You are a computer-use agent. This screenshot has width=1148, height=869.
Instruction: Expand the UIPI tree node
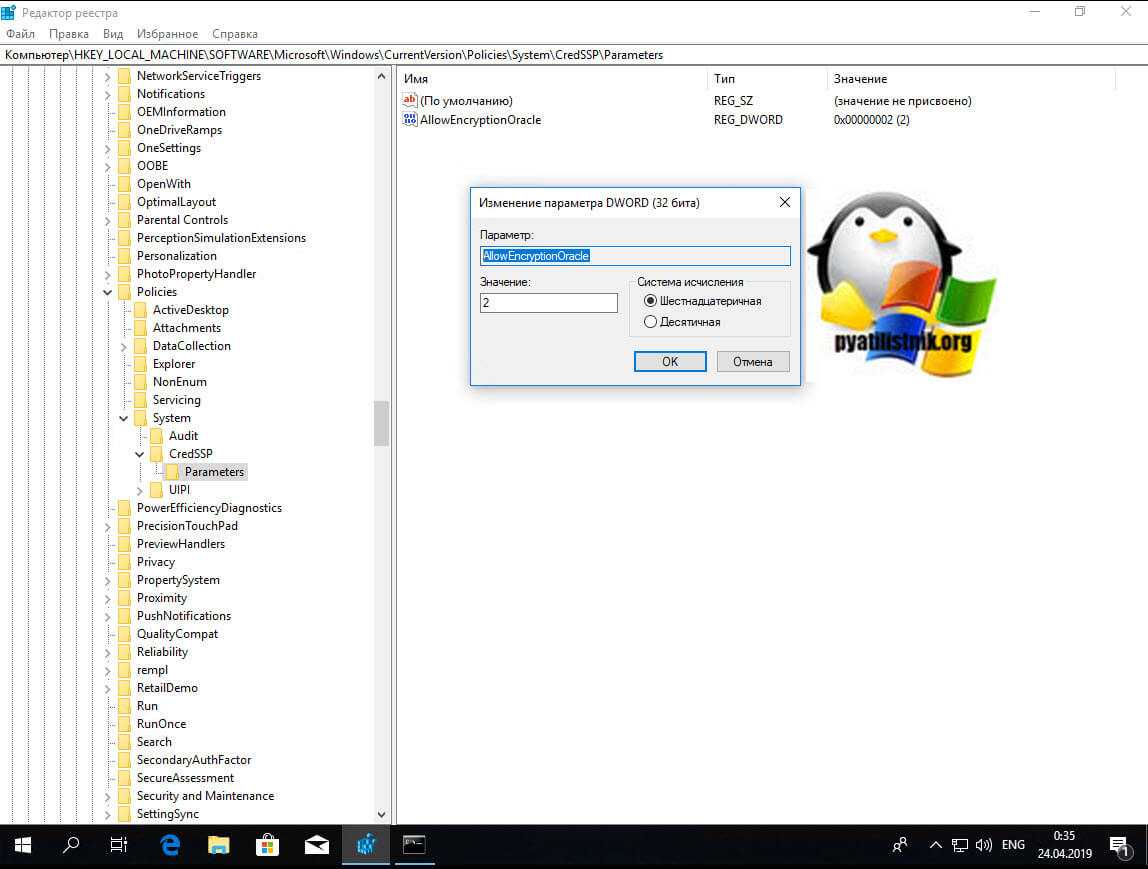click(x=140, y=490)
